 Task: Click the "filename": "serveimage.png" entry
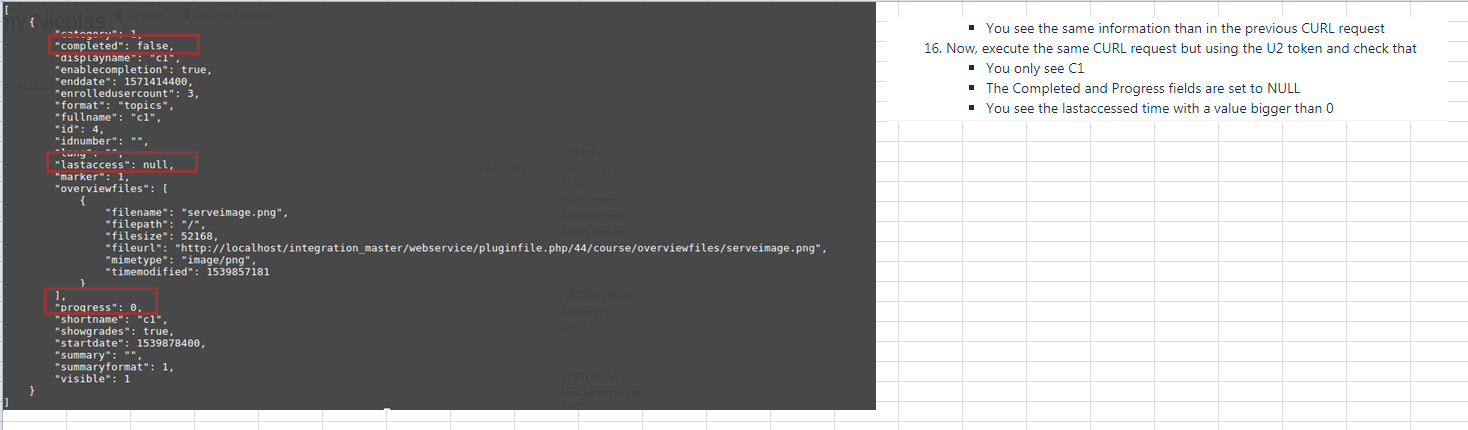coord(196,211)
